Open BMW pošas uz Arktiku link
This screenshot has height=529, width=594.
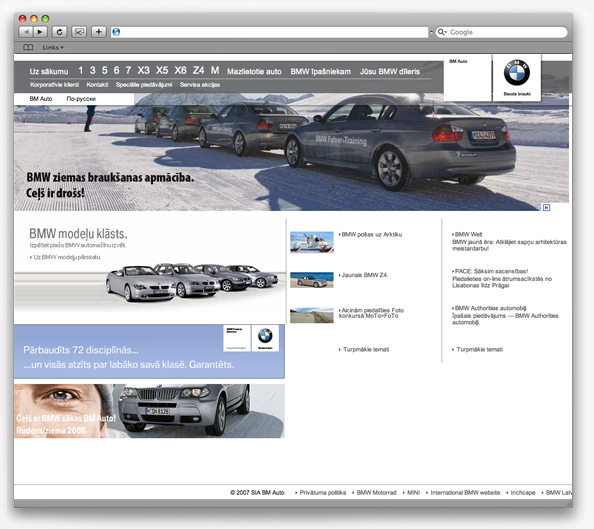tap(370, 234)
